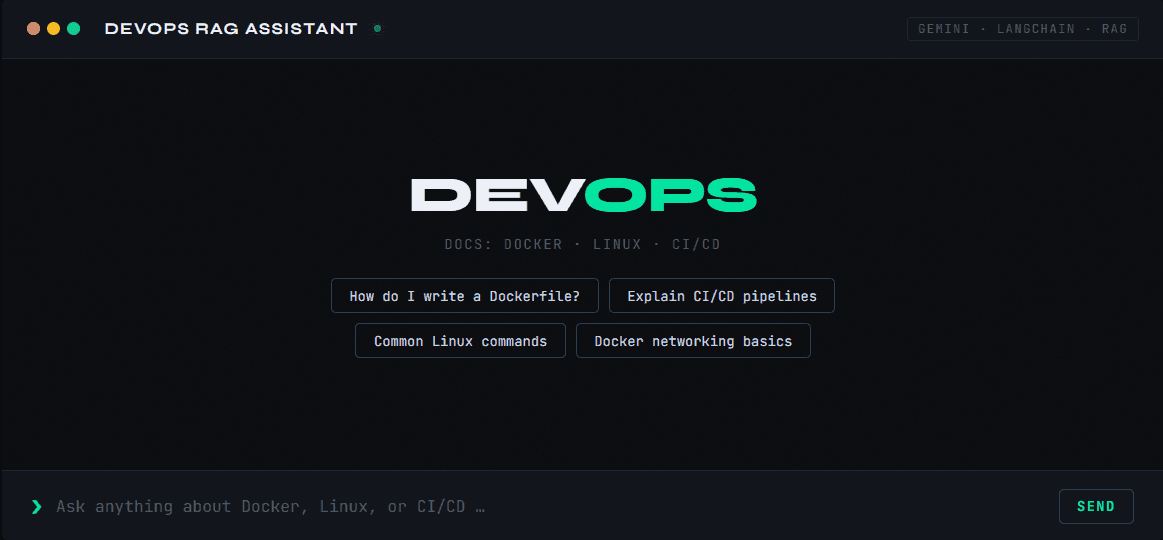Select 'Docker networking basics' suggestion
The height and width of the screenshot is (540, 1163).
(x=693, y=341)
